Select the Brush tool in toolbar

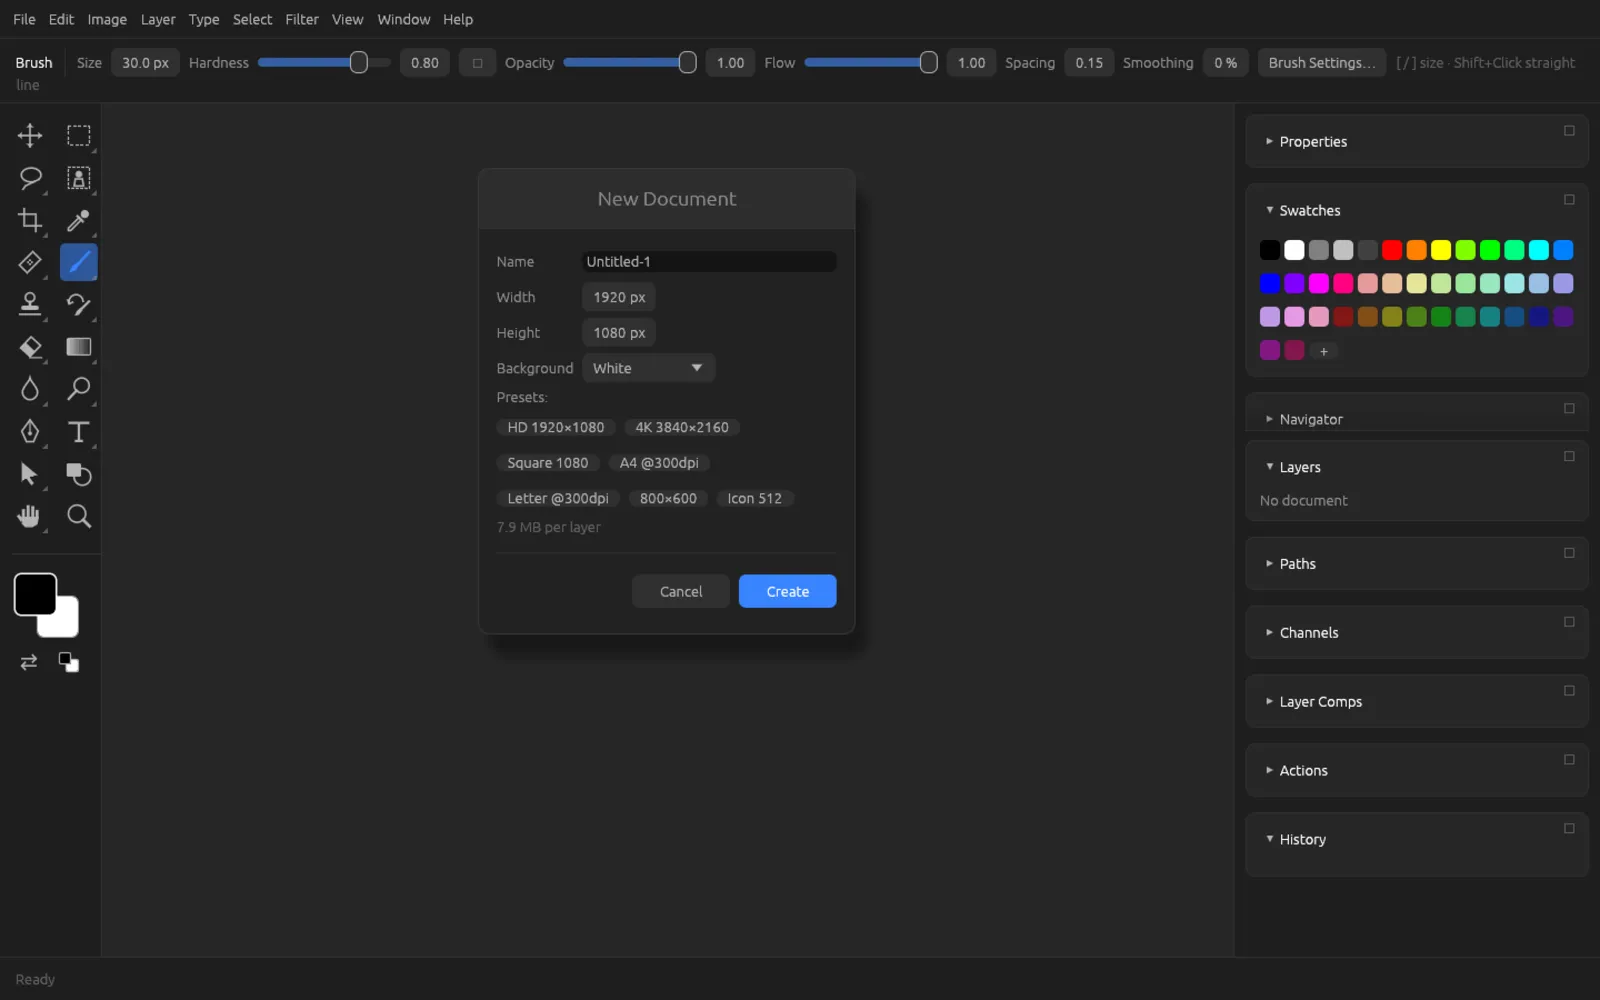pyautogui.click(x=78, y=262)
